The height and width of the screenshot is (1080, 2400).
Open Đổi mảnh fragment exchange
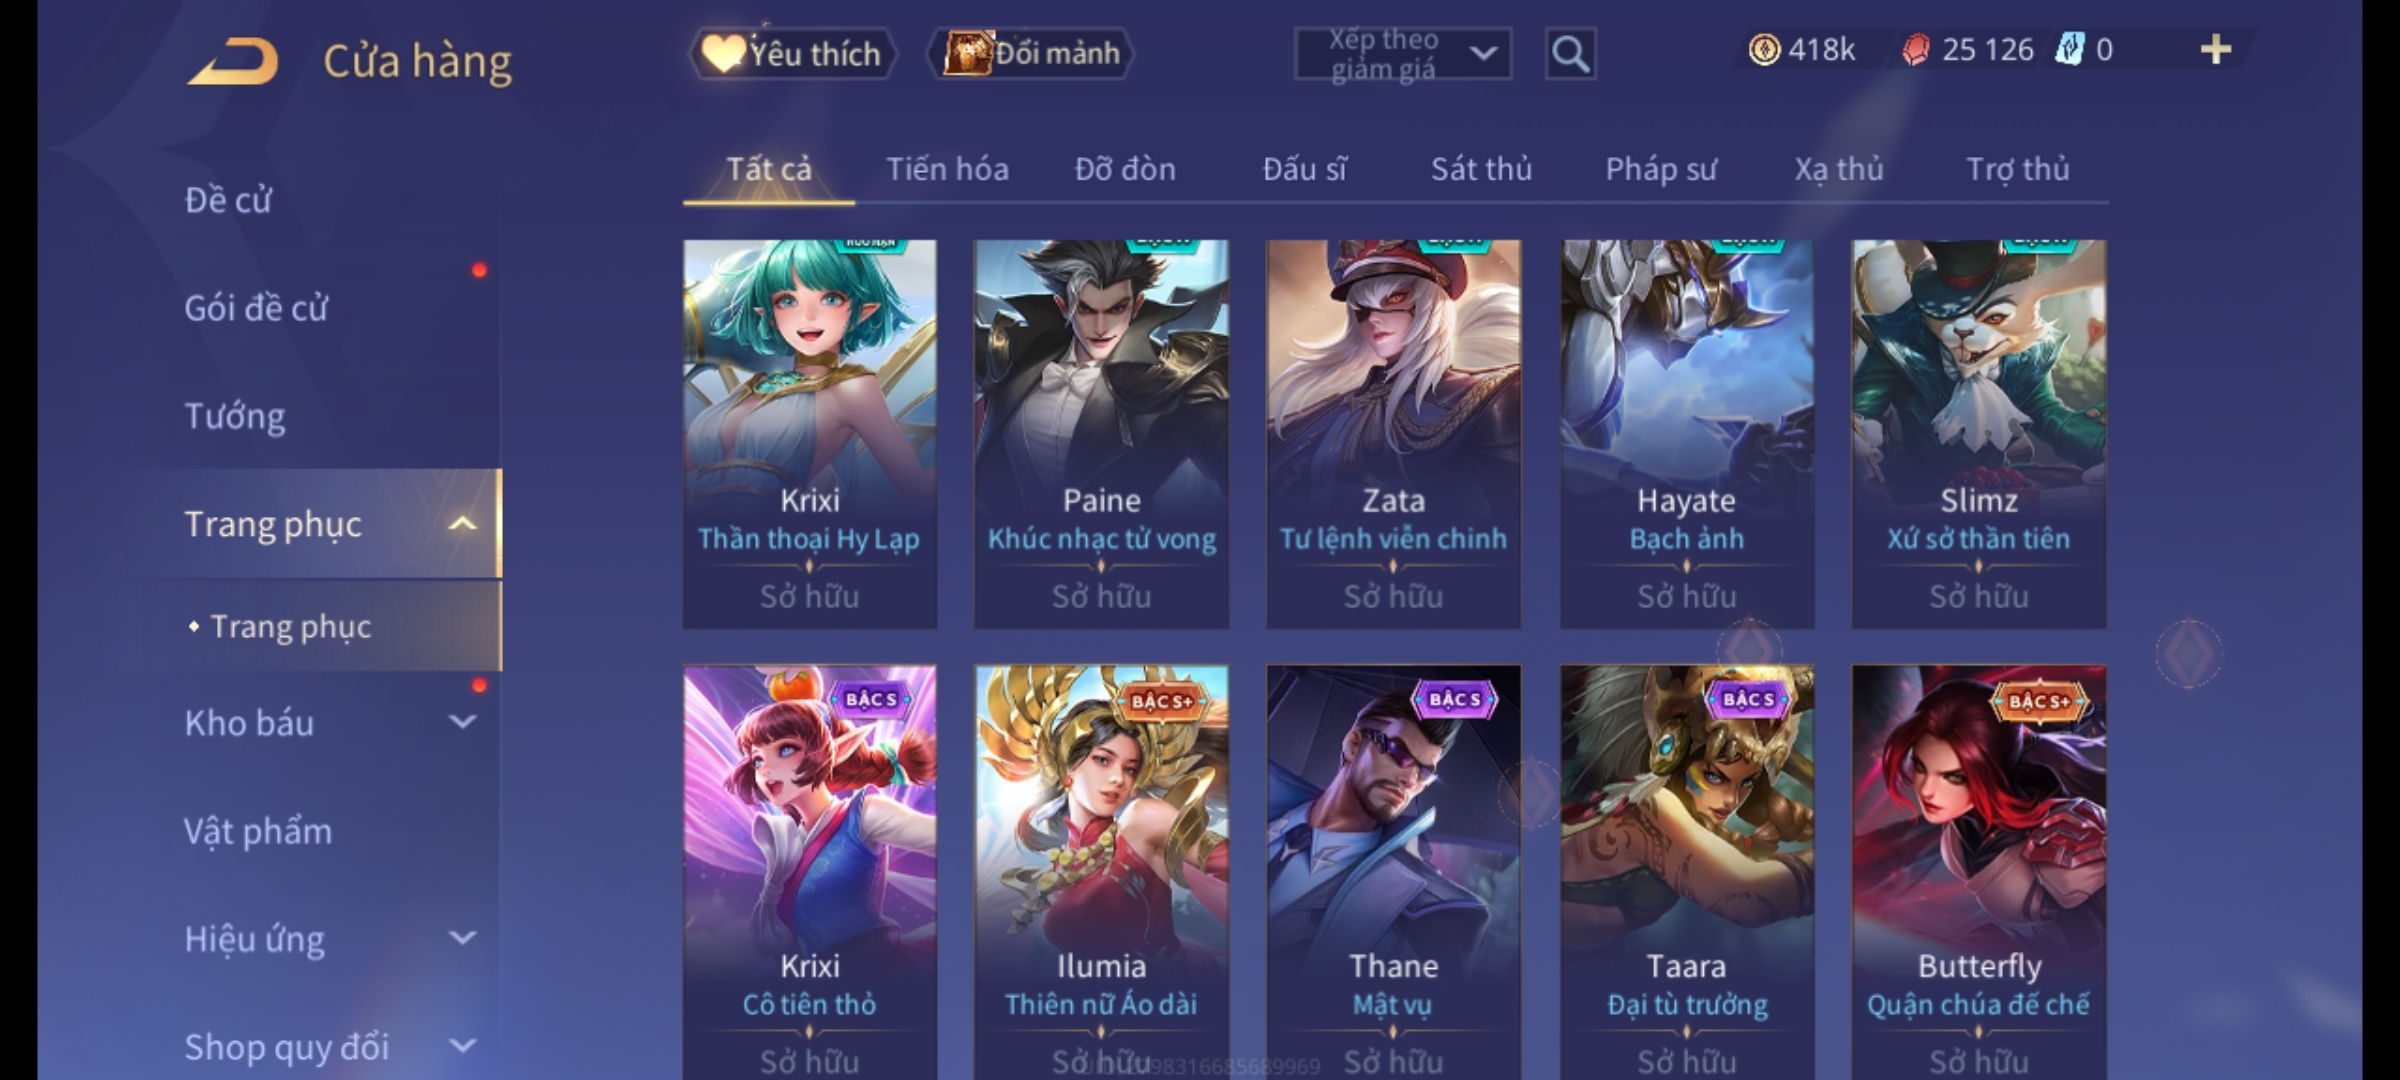1031,53
